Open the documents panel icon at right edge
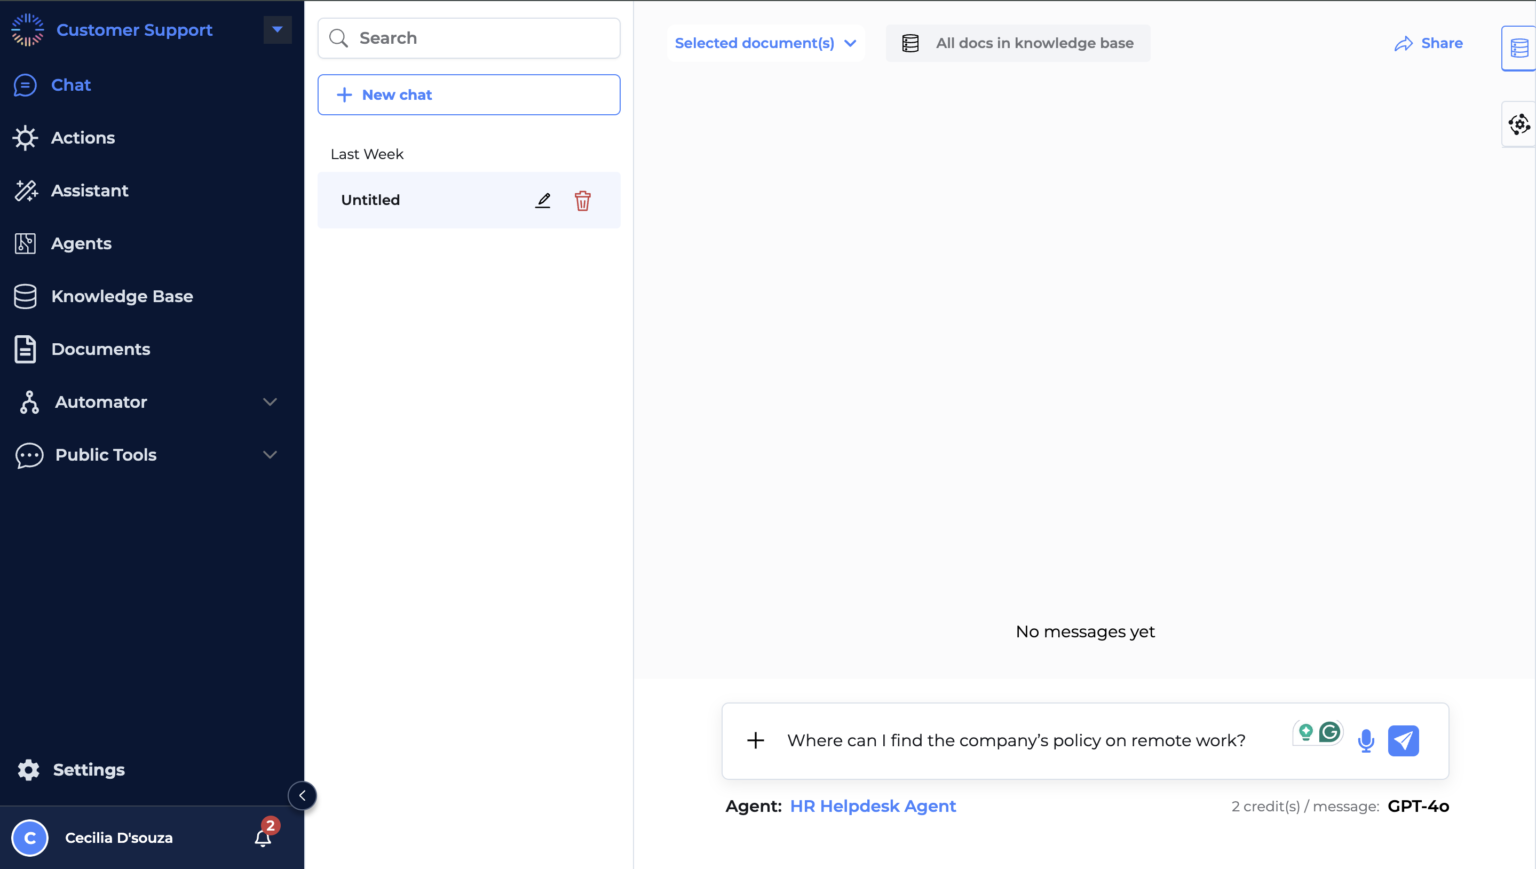This screenshot has width=1536, height=869. click(x=1519, y=48)
